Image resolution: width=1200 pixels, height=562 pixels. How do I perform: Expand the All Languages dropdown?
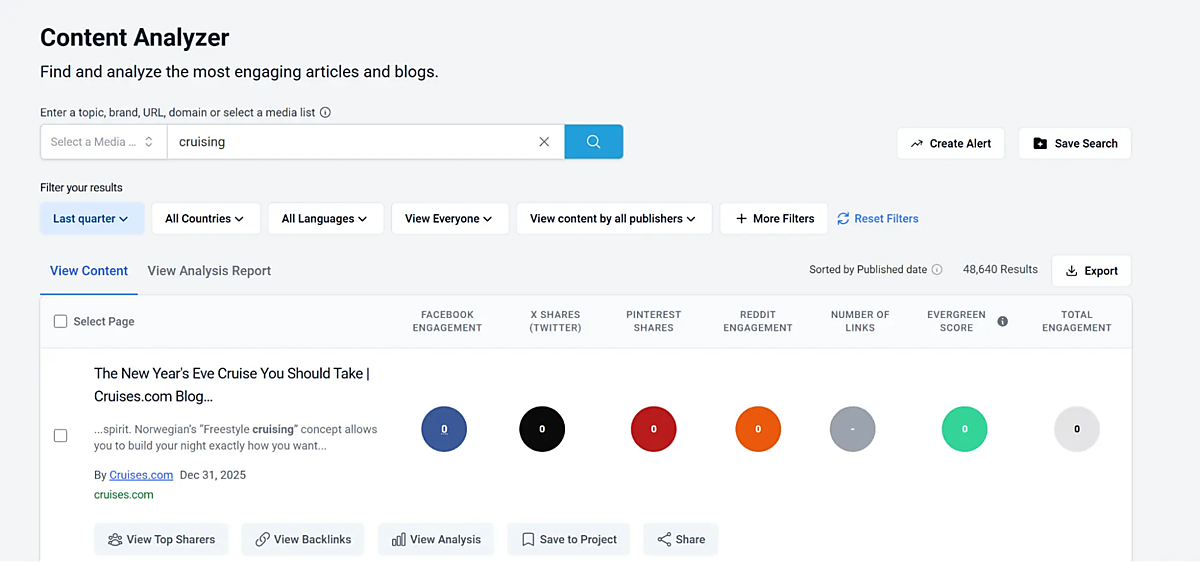(324, 219)
